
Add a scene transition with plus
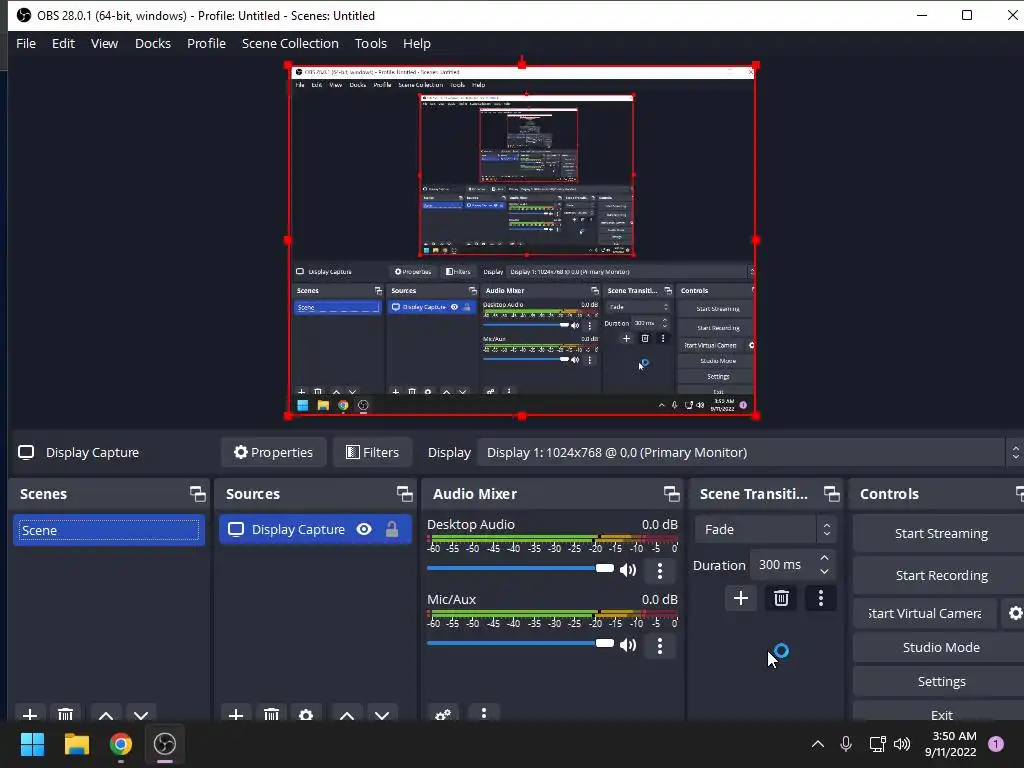741,598
